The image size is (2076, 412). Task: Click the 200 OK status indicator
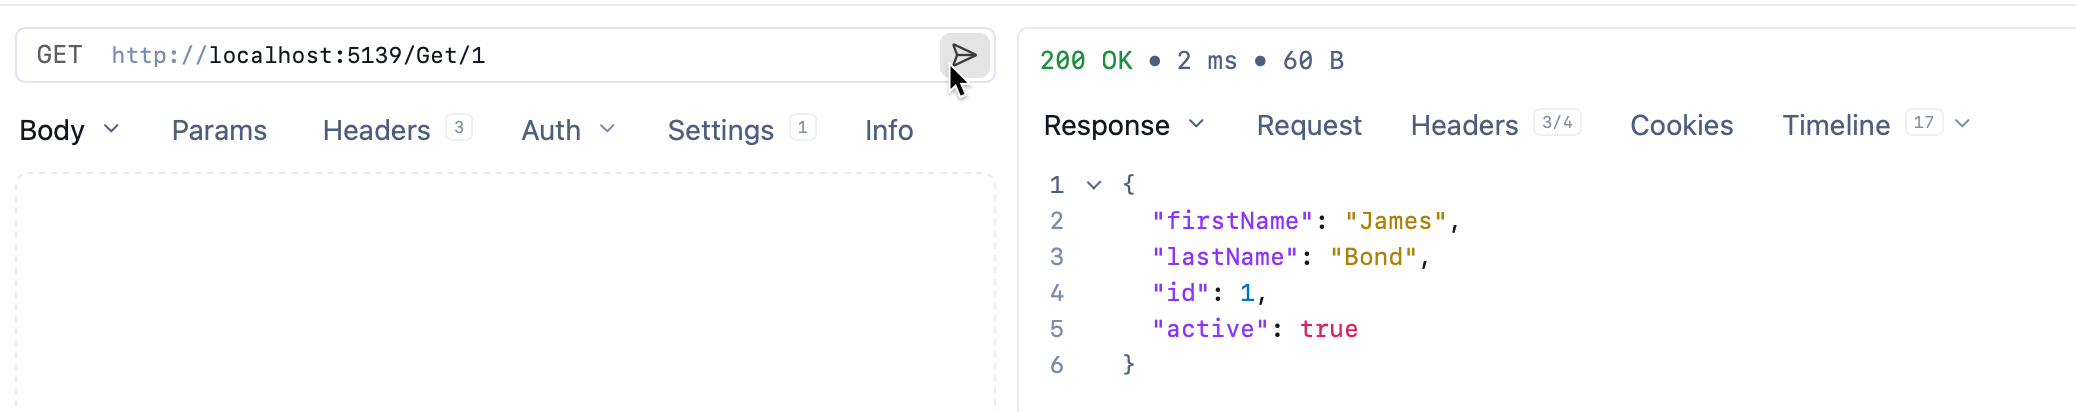pos(1086,61)
